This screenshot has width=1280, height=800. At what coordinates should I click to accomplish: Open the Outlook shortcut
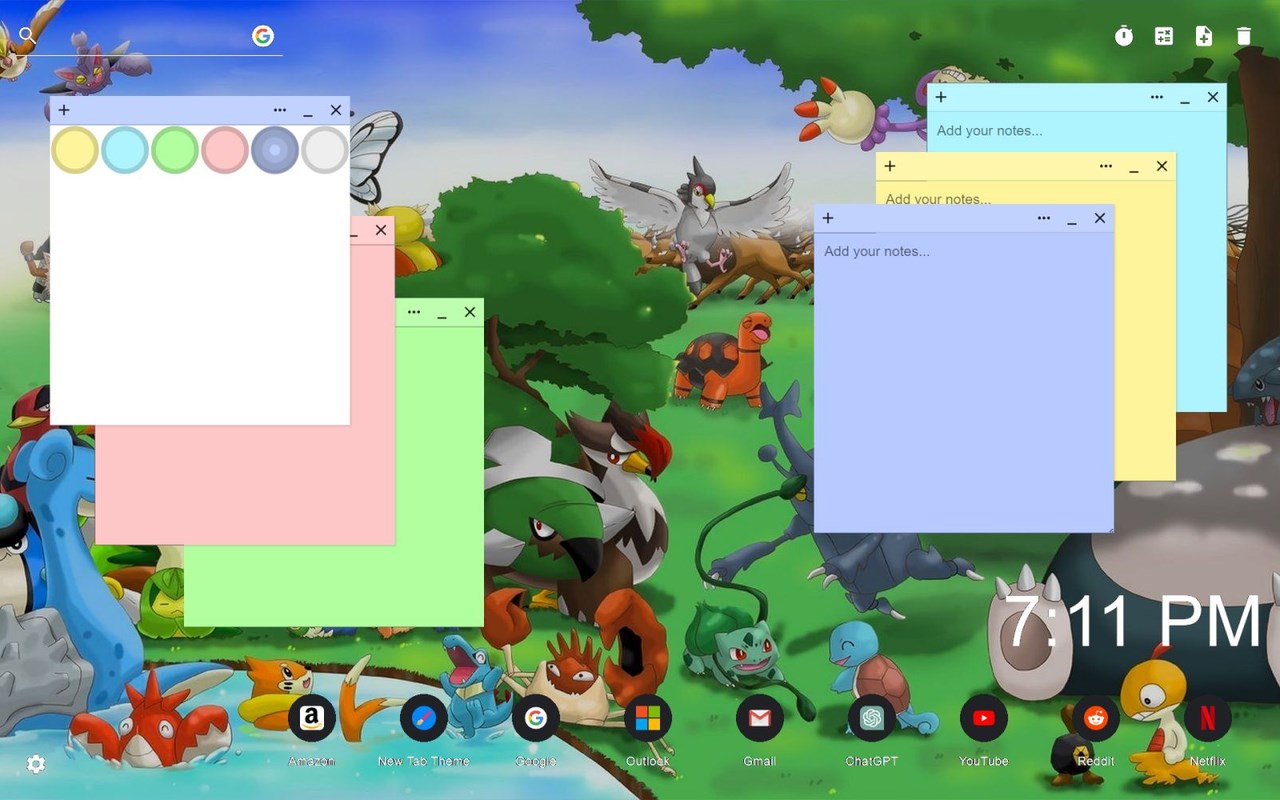[x=648, y=718]
